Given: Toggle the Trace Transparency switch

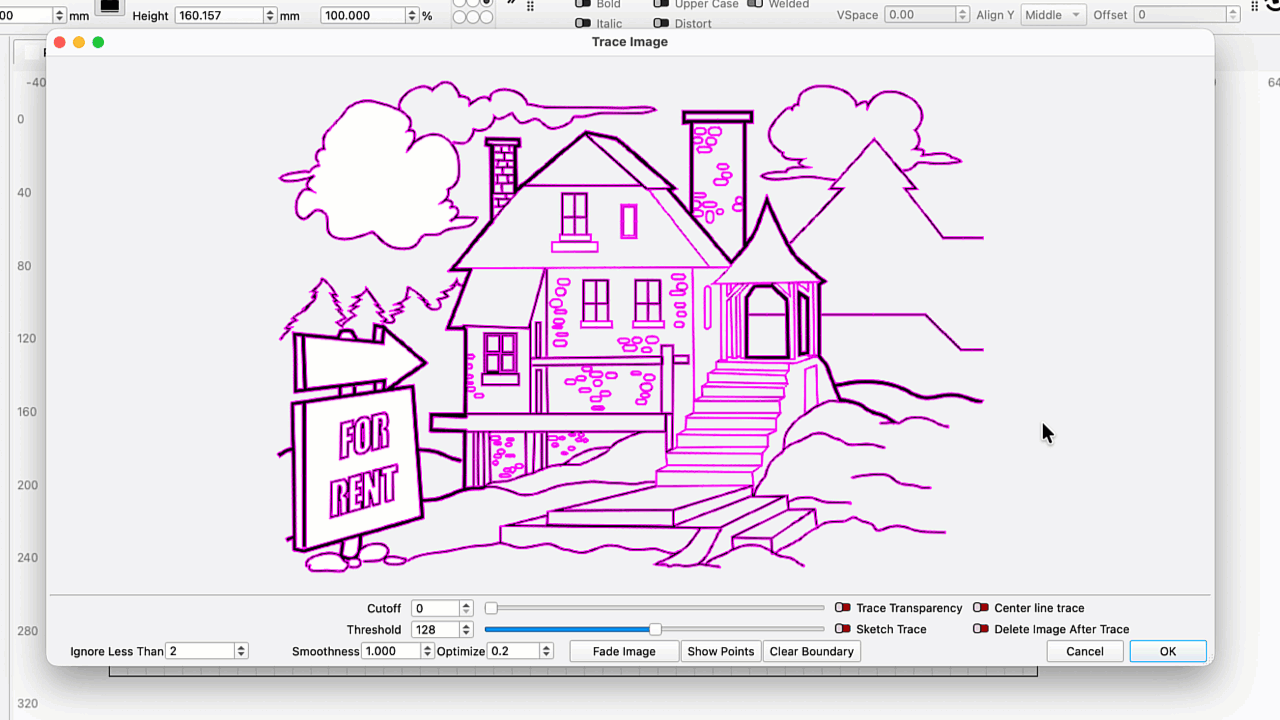Looking at the screenshot, I should tap(843, 608).
